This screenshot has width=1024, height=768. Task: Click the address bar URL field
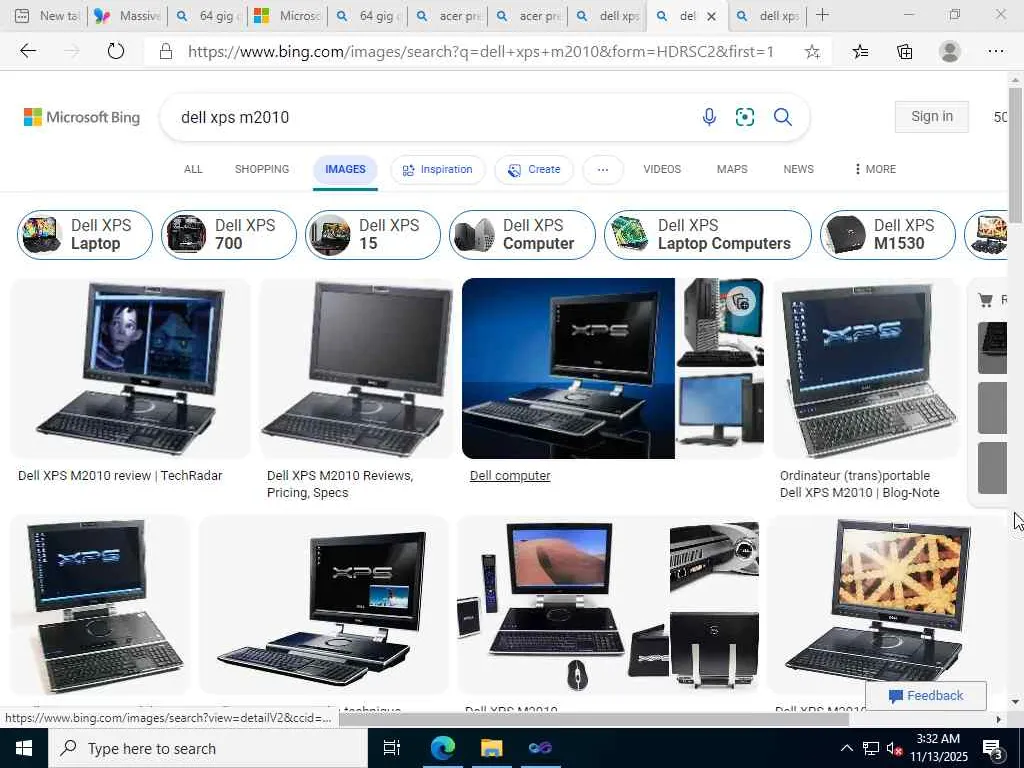[481, 52]
